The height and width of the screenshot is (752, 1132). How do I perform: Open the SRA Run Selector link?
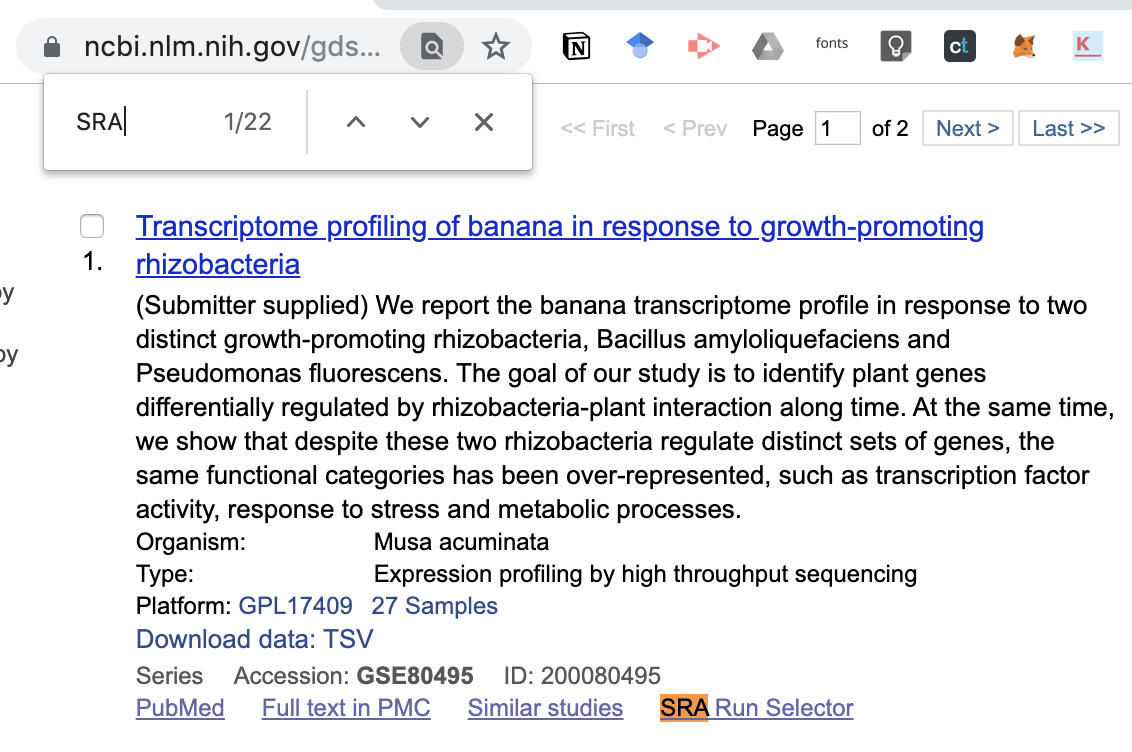point(757,708)
